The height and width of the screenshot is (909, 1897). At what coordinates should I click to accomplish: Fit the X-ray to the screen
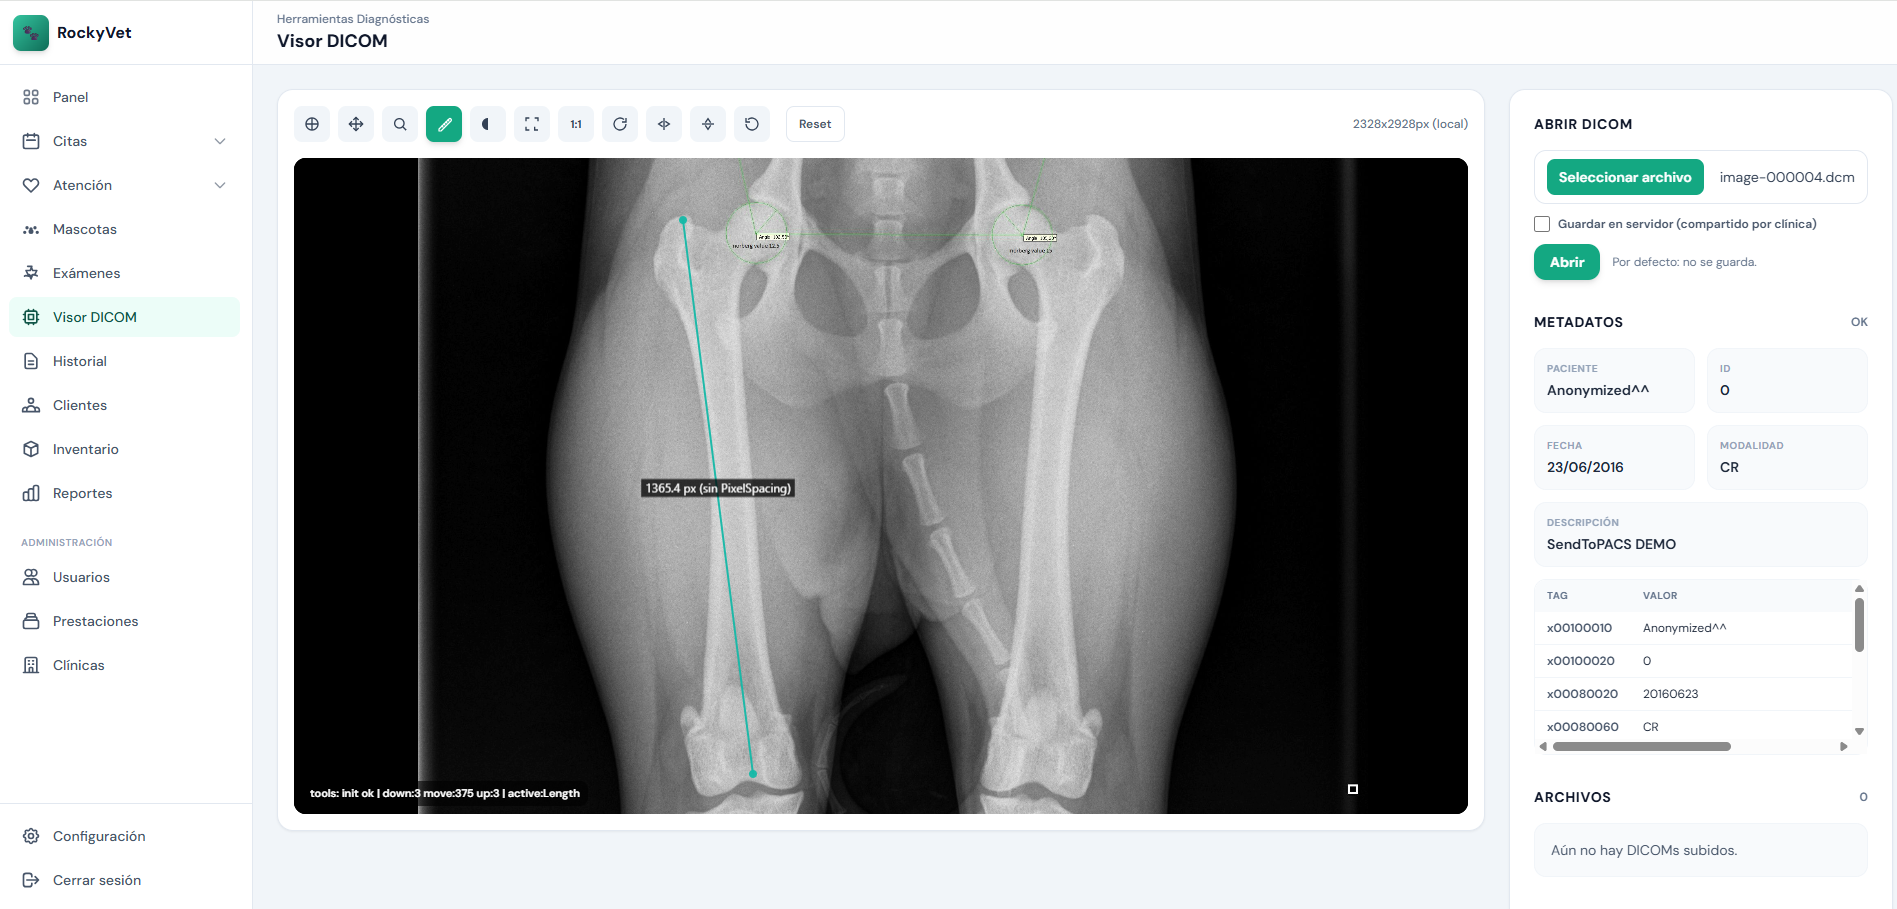coord(531,123)
